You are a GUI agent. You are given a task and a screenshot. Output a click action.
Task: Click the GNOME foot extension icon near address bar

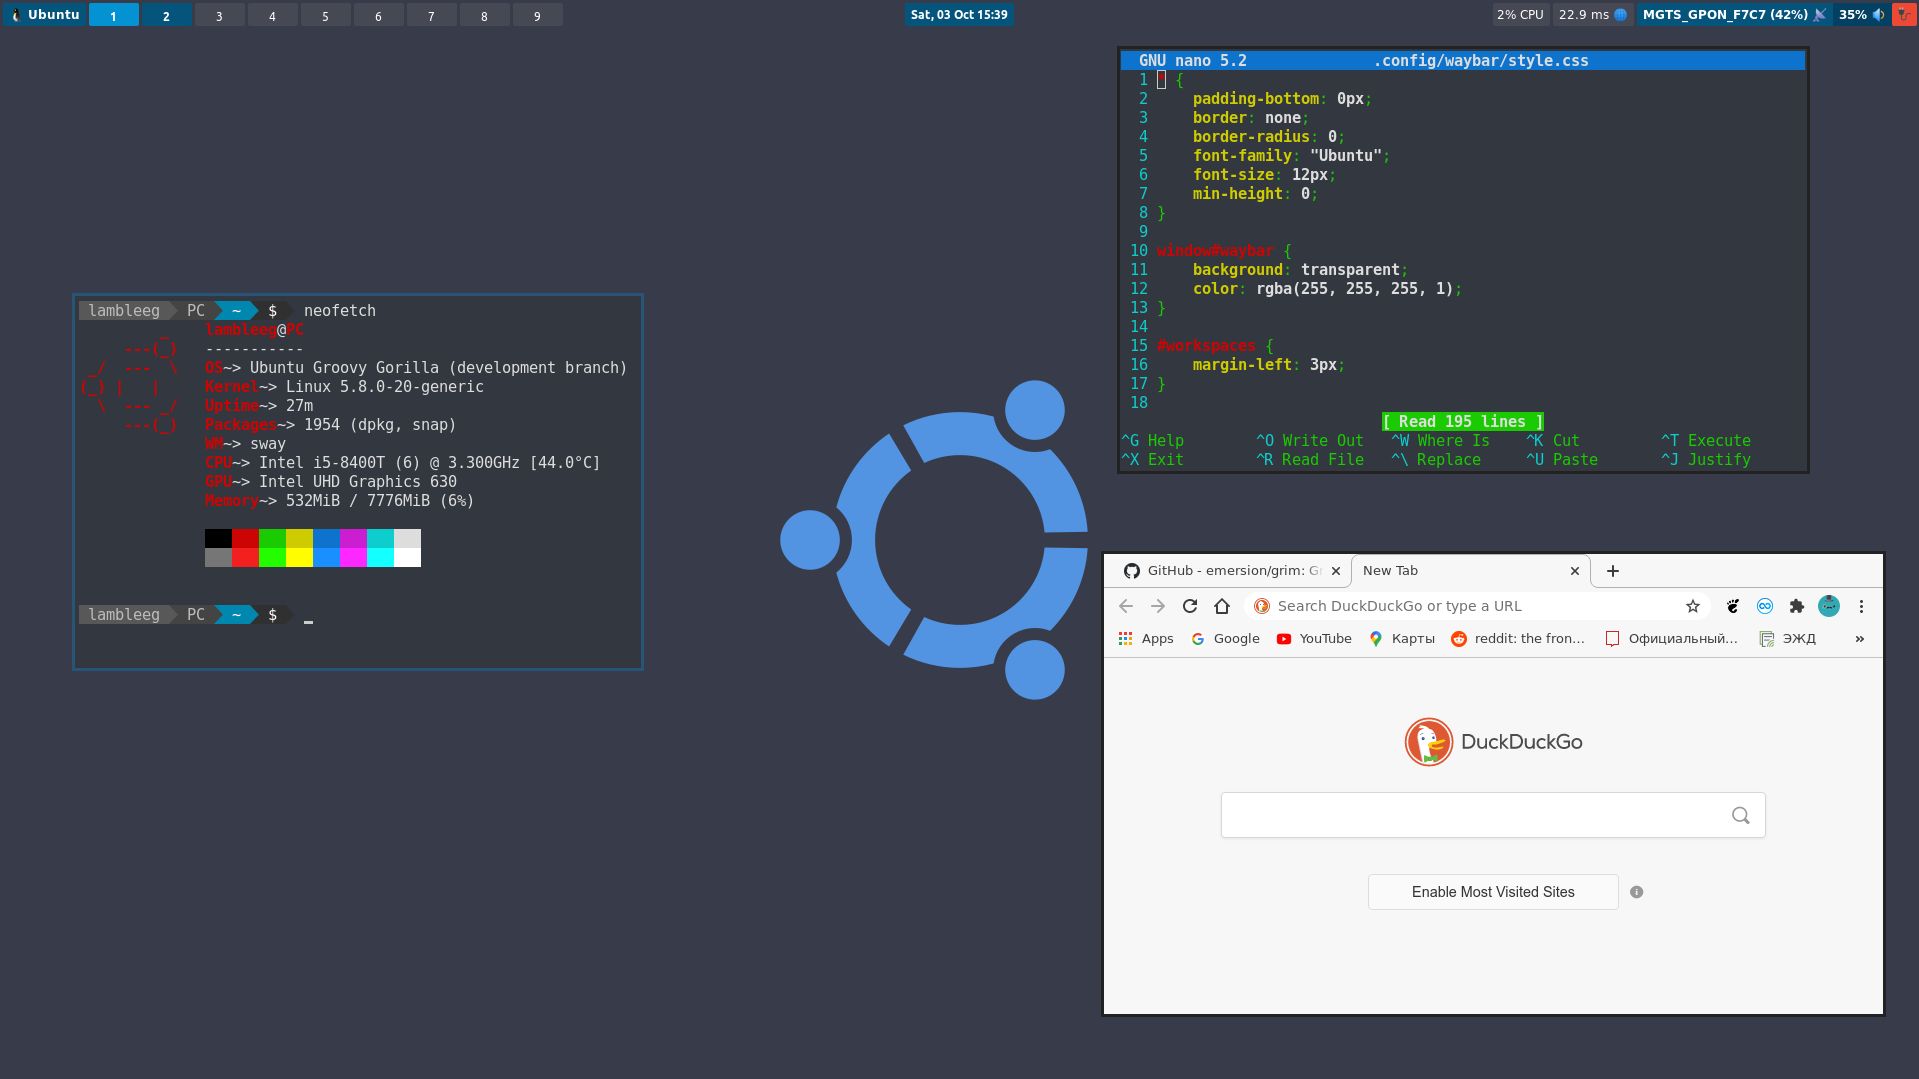click(x=1731, y=606)
